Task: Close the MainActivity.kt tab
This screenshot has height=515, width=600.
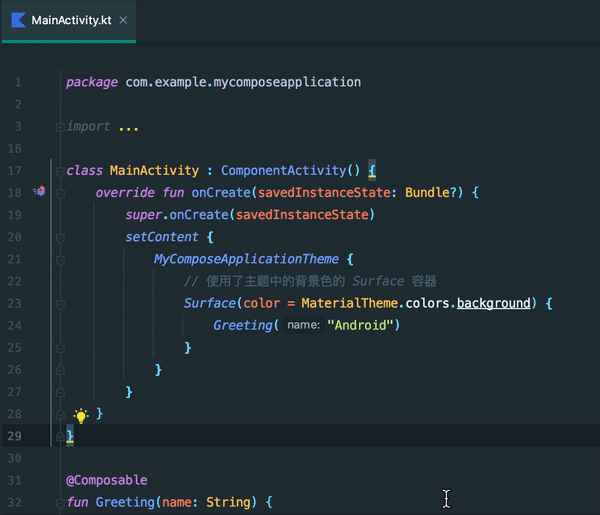Action: (x=123, y=20)
